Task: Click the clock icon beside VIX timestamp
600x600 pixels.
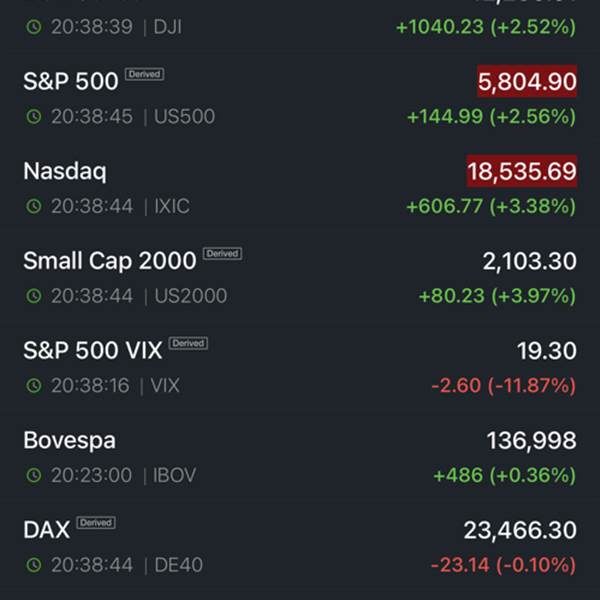Action: click(34, 385)
